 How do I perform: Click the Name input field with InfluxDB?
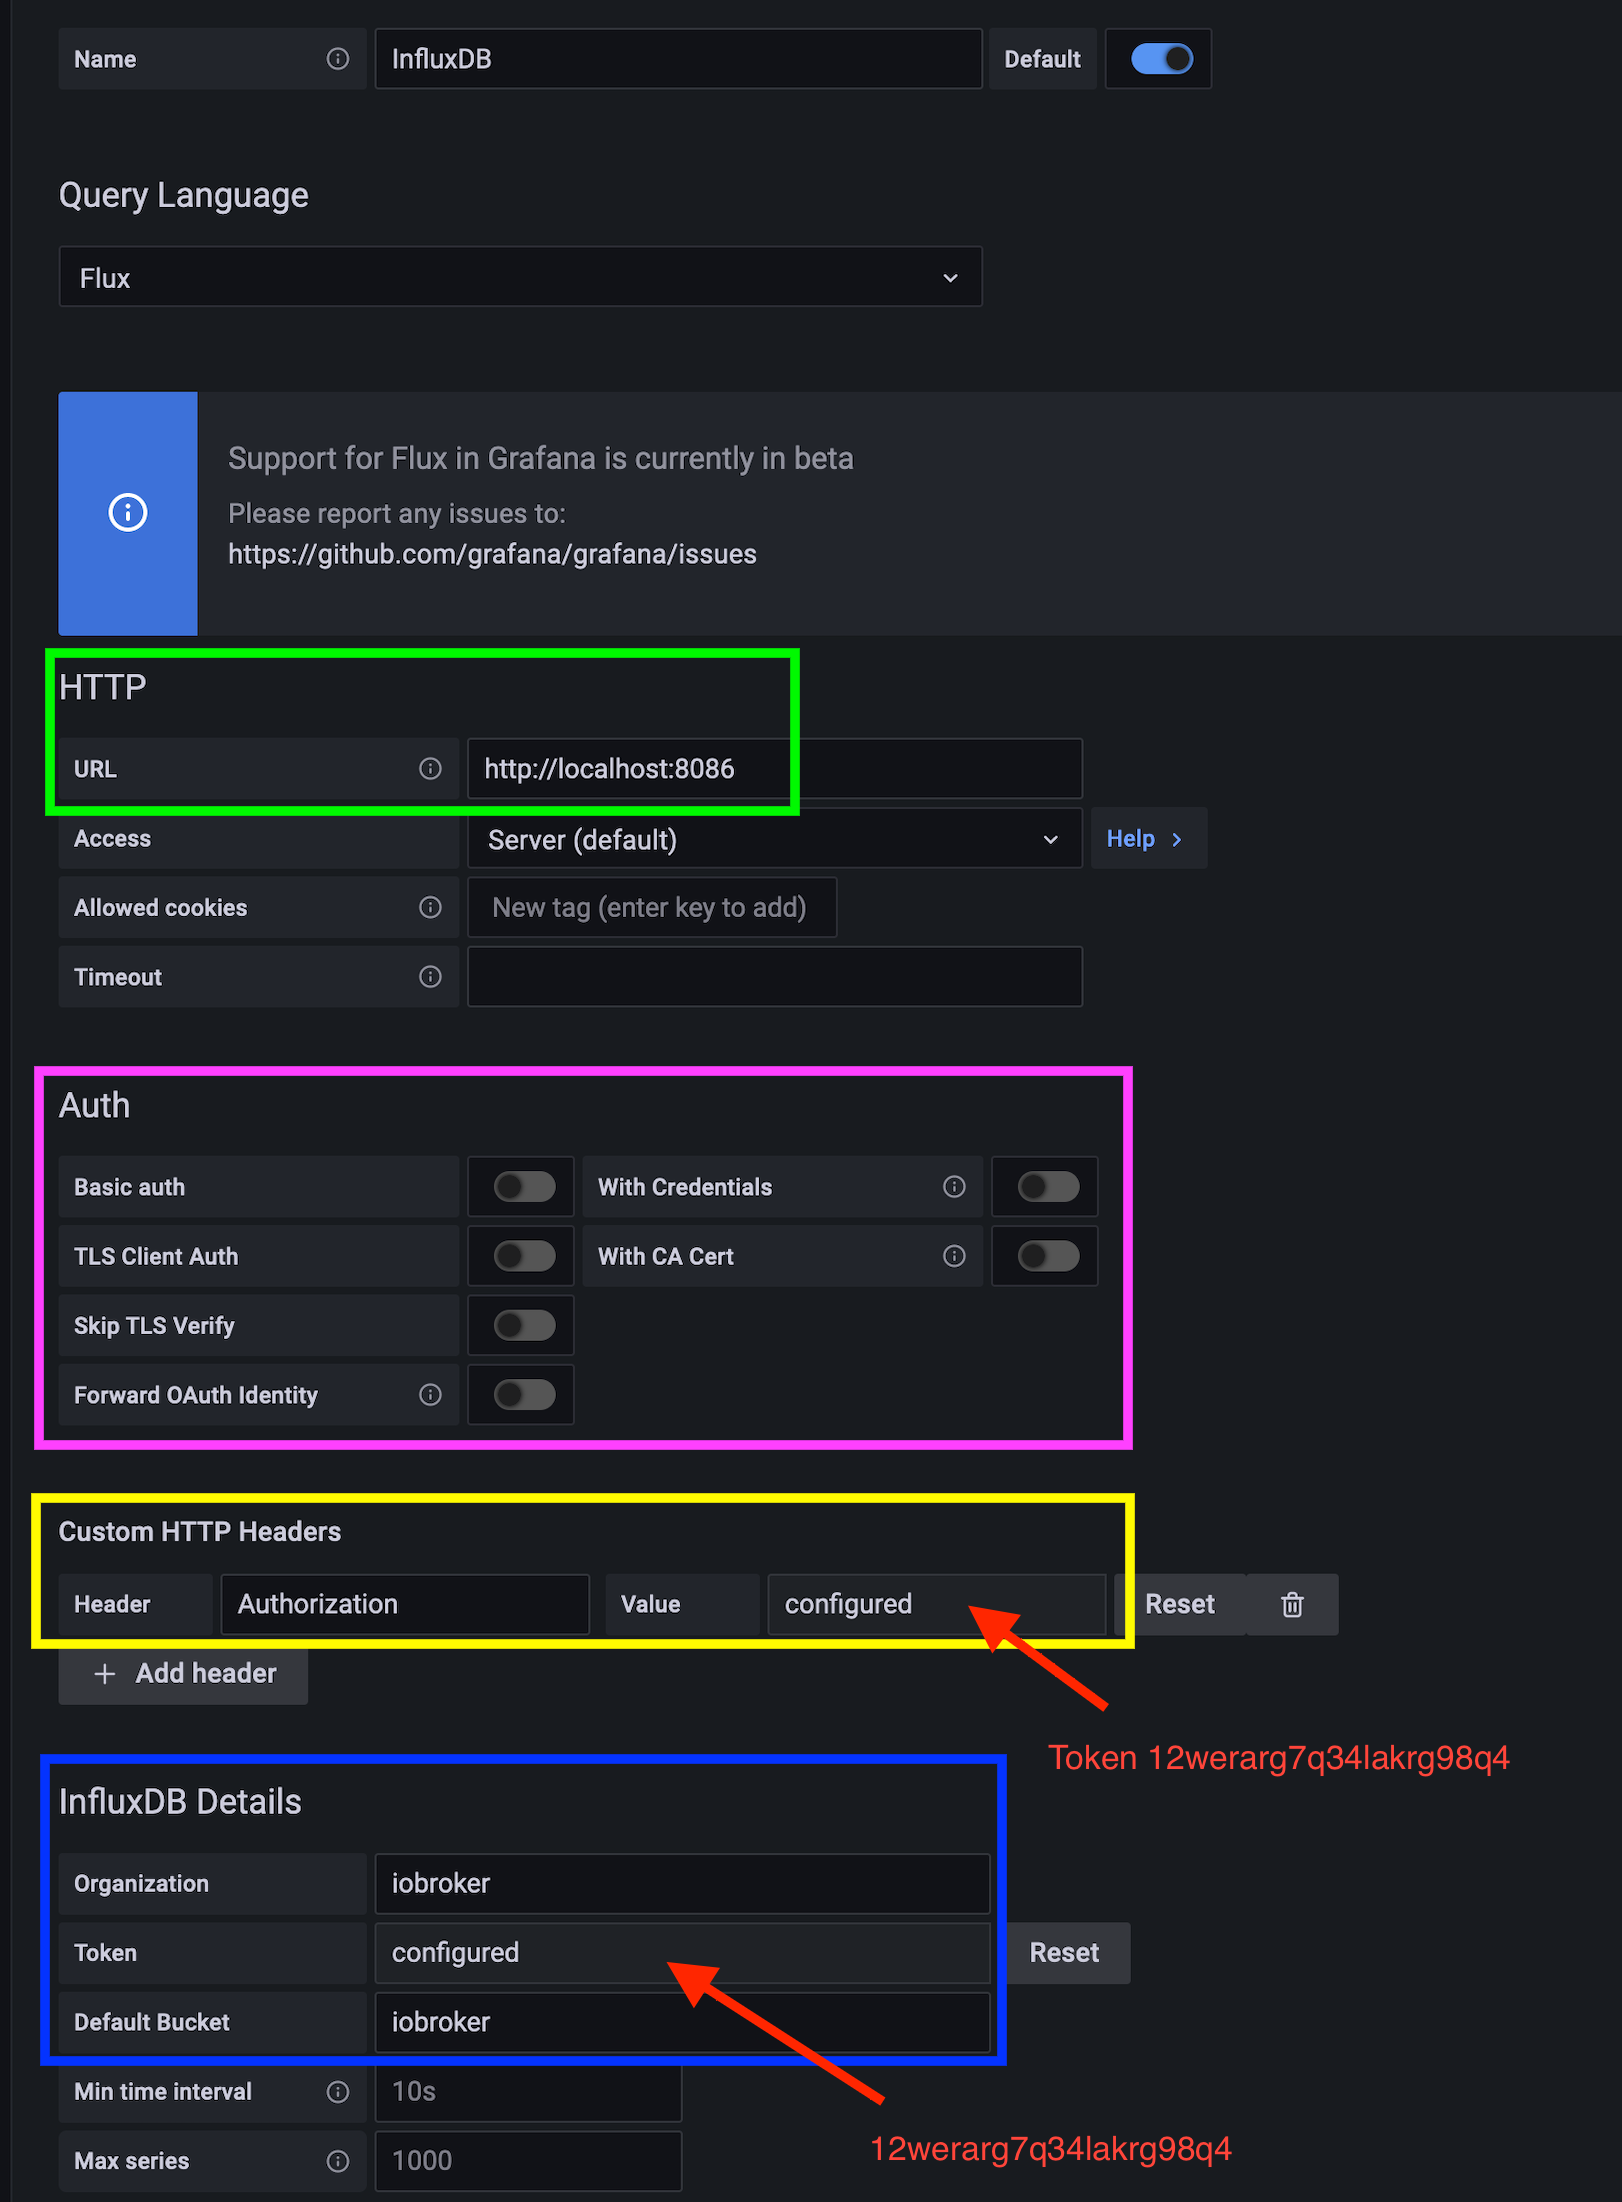(678, 59)
